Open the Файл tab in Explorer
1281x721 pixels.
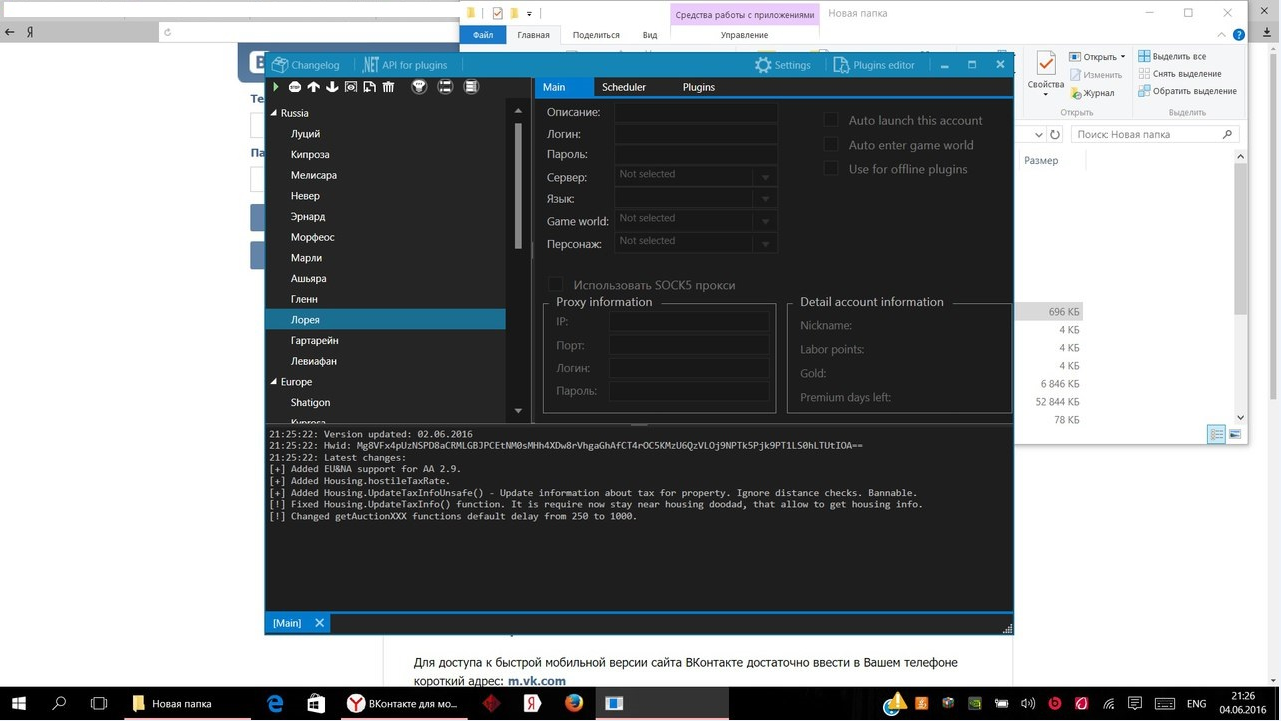coord(483,35)
